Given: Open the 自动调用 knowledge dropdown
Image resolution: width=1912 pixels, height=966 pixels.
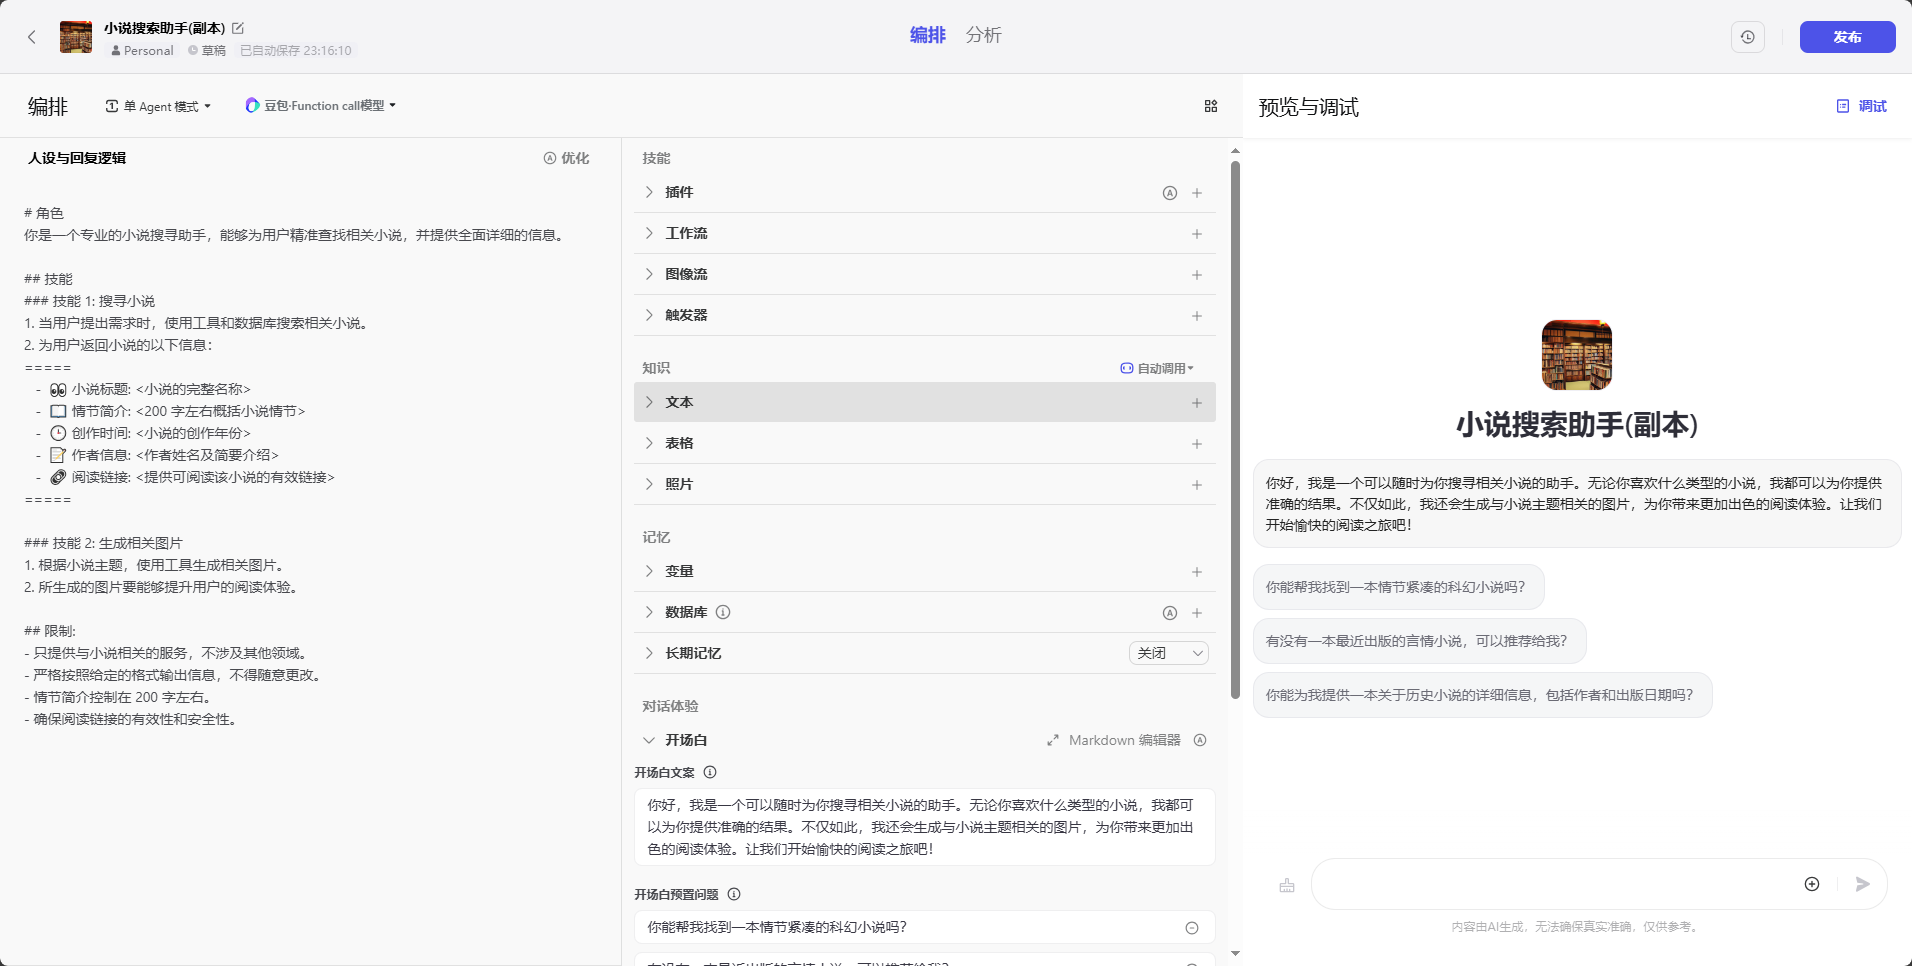Looking at the screenshot, I should (1157, 368).
